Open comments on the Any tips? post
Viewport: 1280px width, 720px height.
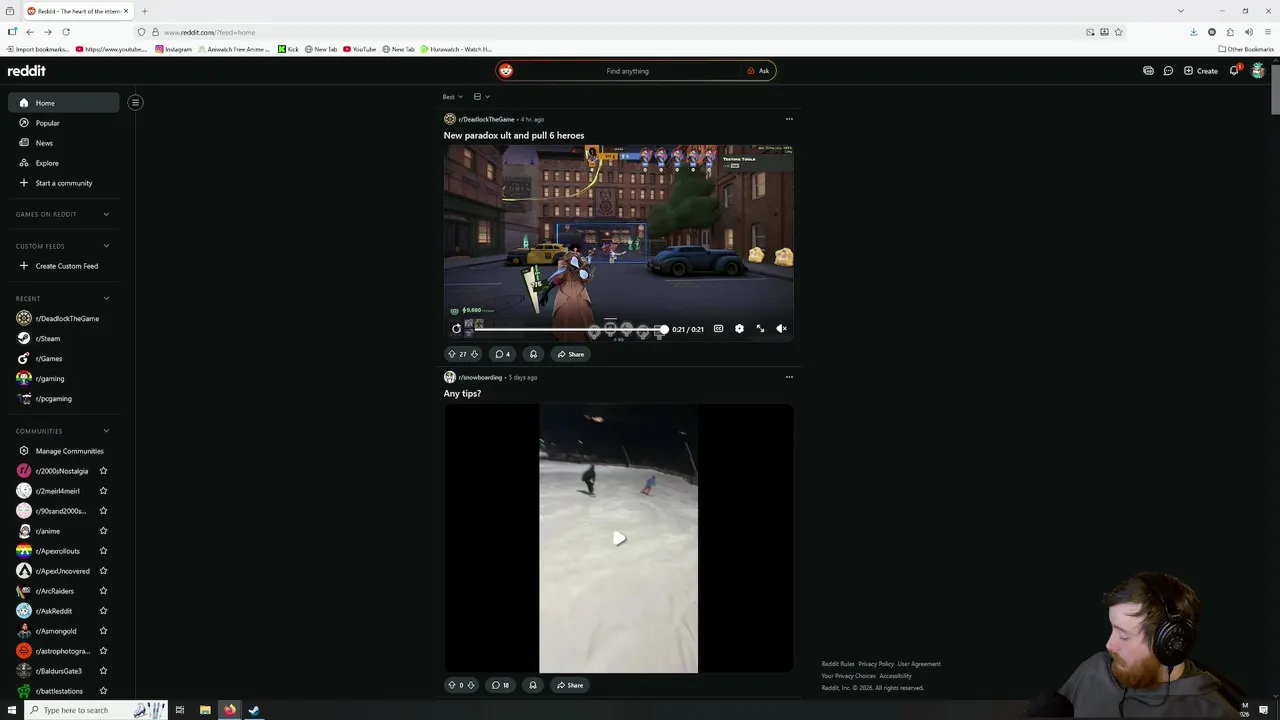(501, 685)
